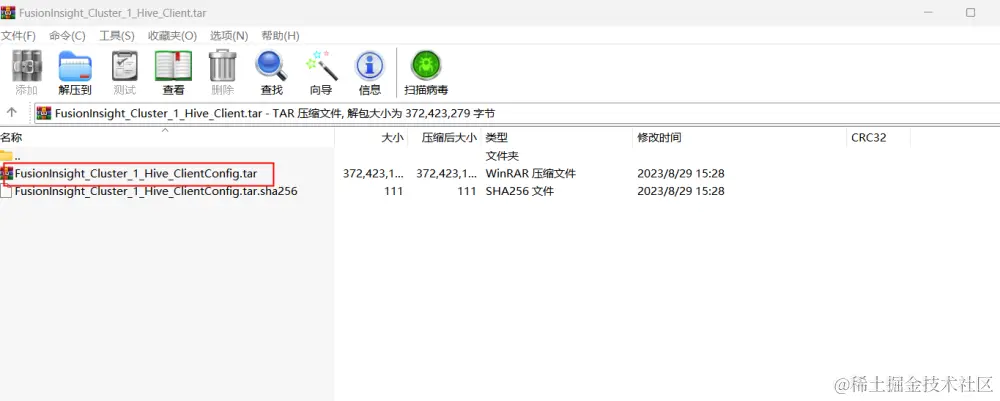Viewport: 1000px width, 401px height.
Task: Click the Add (添加) toolbar icon
Action: coord(27,66)
